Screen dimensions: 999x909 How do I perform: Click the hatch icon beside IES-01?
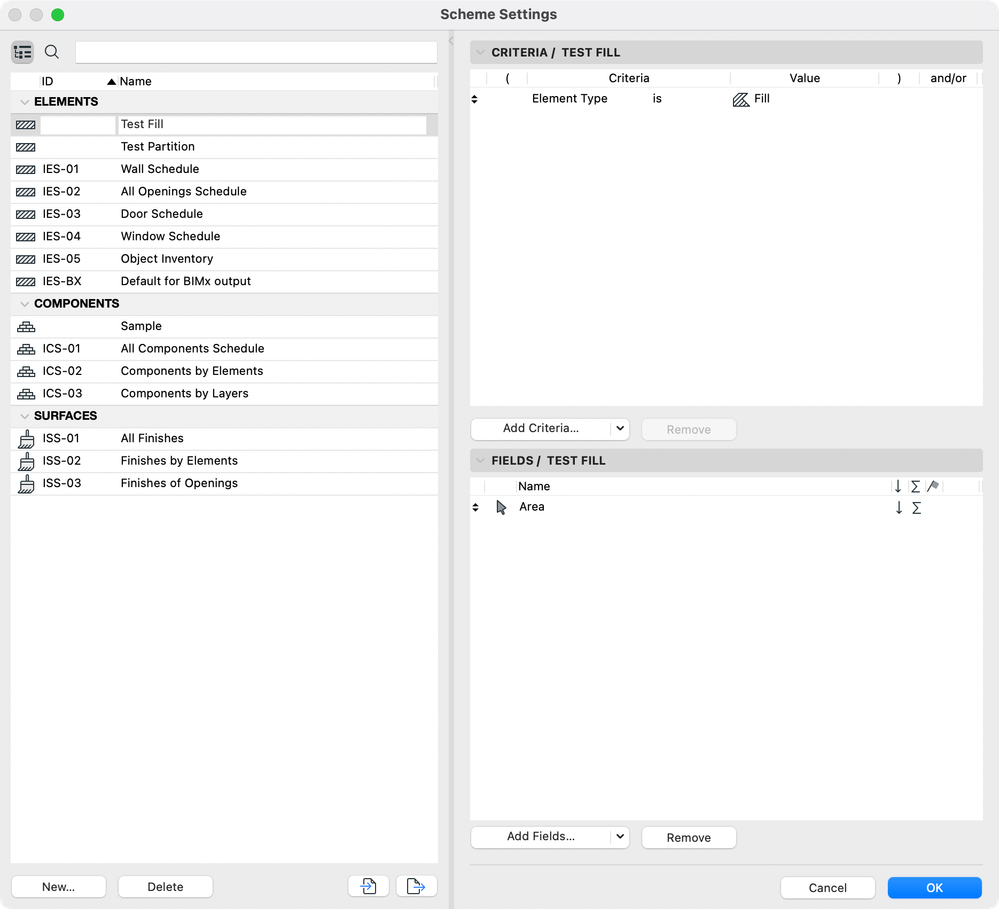[x=25, y=169]
